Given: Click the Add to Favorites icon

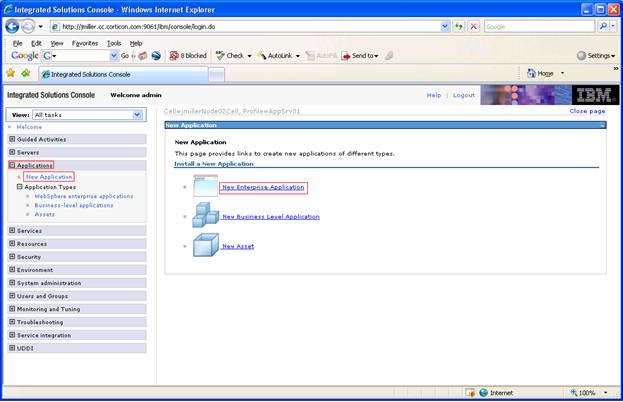Looking at the screenshot, I should (x=26, y=73).
